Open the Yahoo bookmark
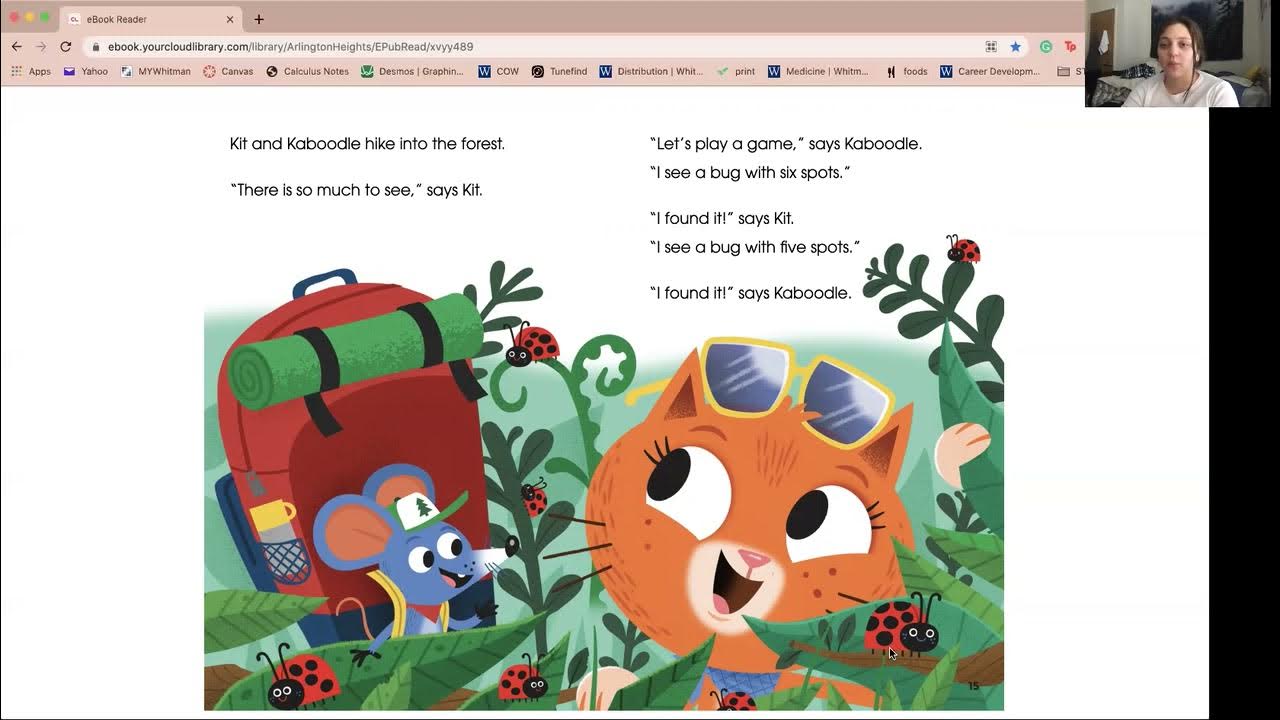The width and height of the screenshot is (1280, 720). point(86,72)
